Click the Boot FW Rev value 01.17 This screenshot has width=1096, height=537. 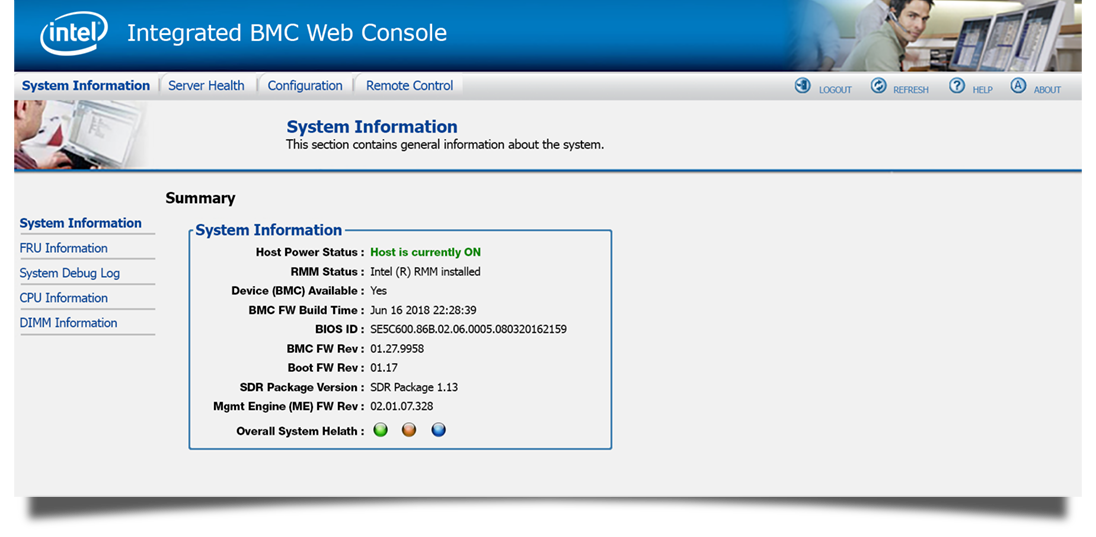click(x=384, y=368)
